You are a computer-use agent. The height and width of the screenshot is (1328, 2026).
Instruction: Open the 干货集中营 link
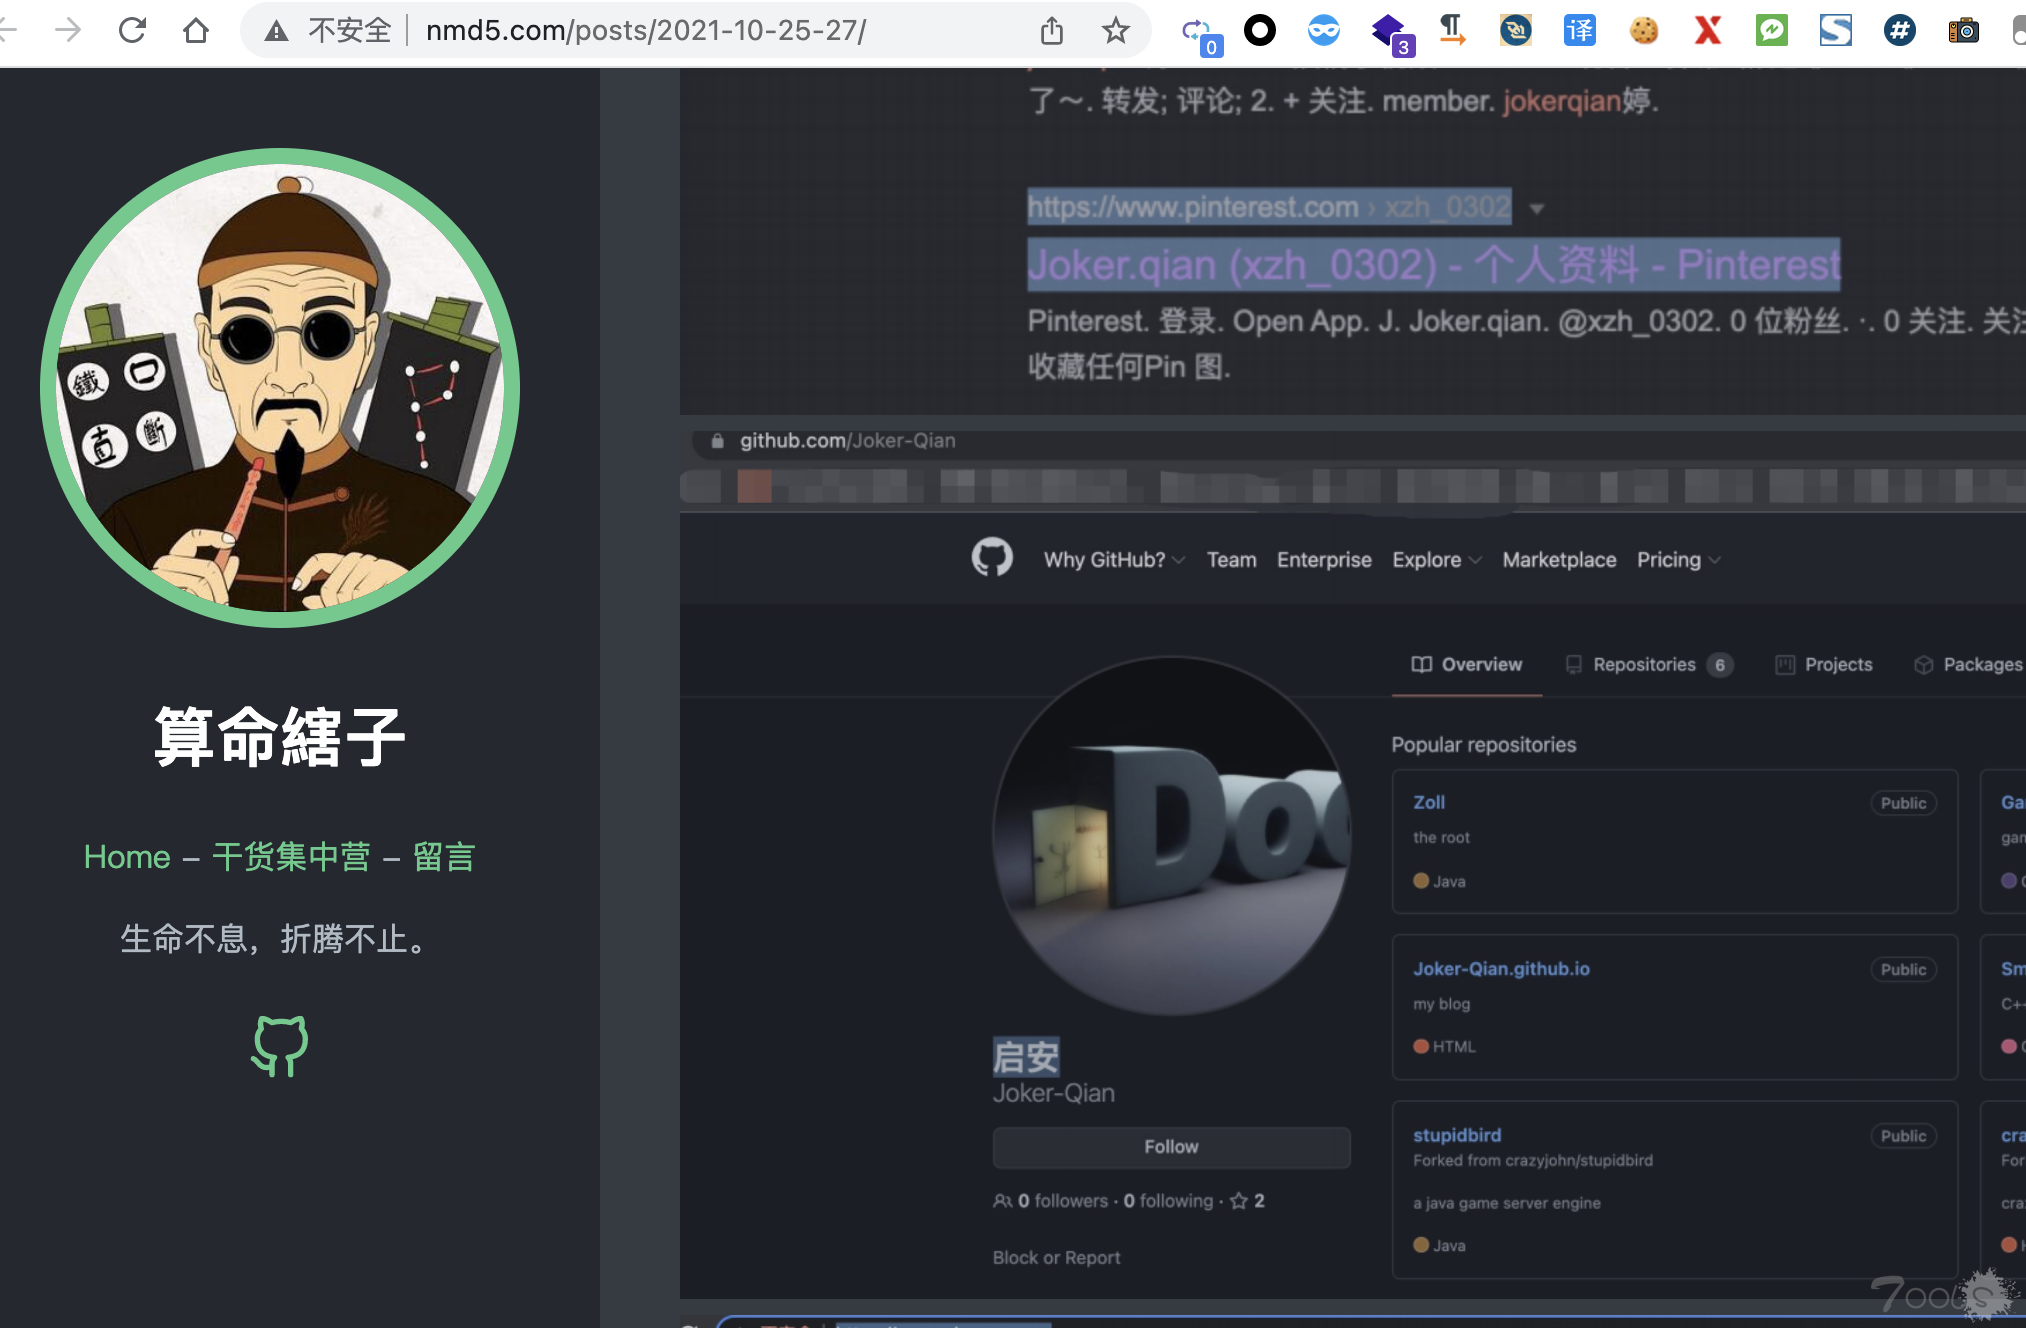pos(291,857)
